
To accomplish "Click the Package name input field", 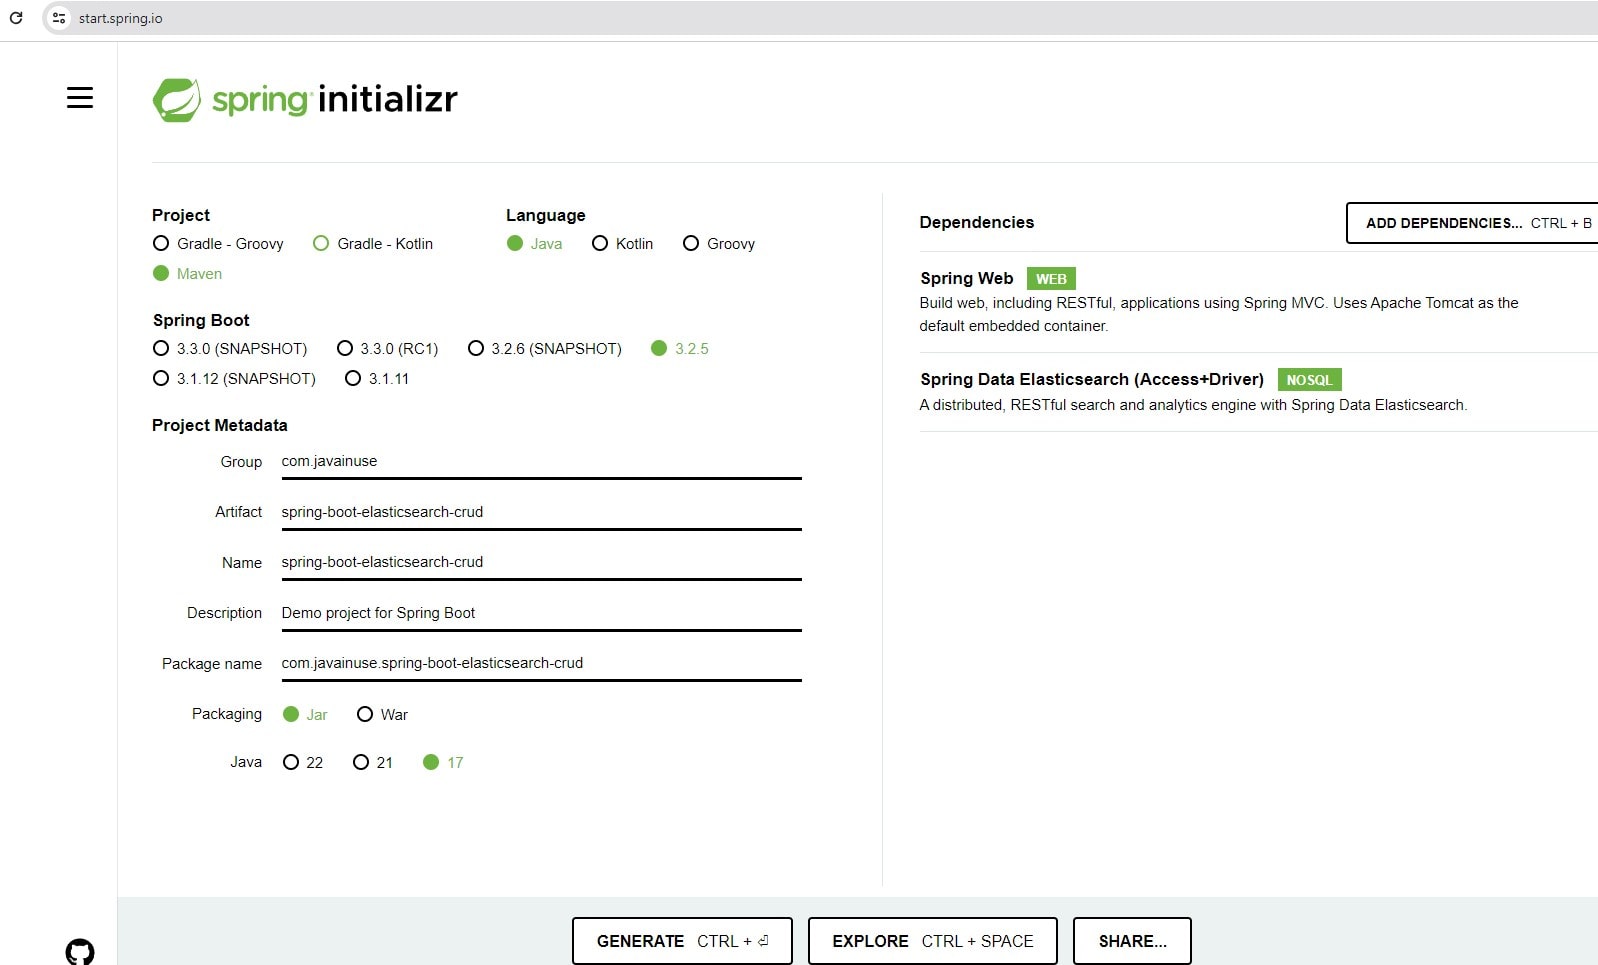I will point(541,664).
